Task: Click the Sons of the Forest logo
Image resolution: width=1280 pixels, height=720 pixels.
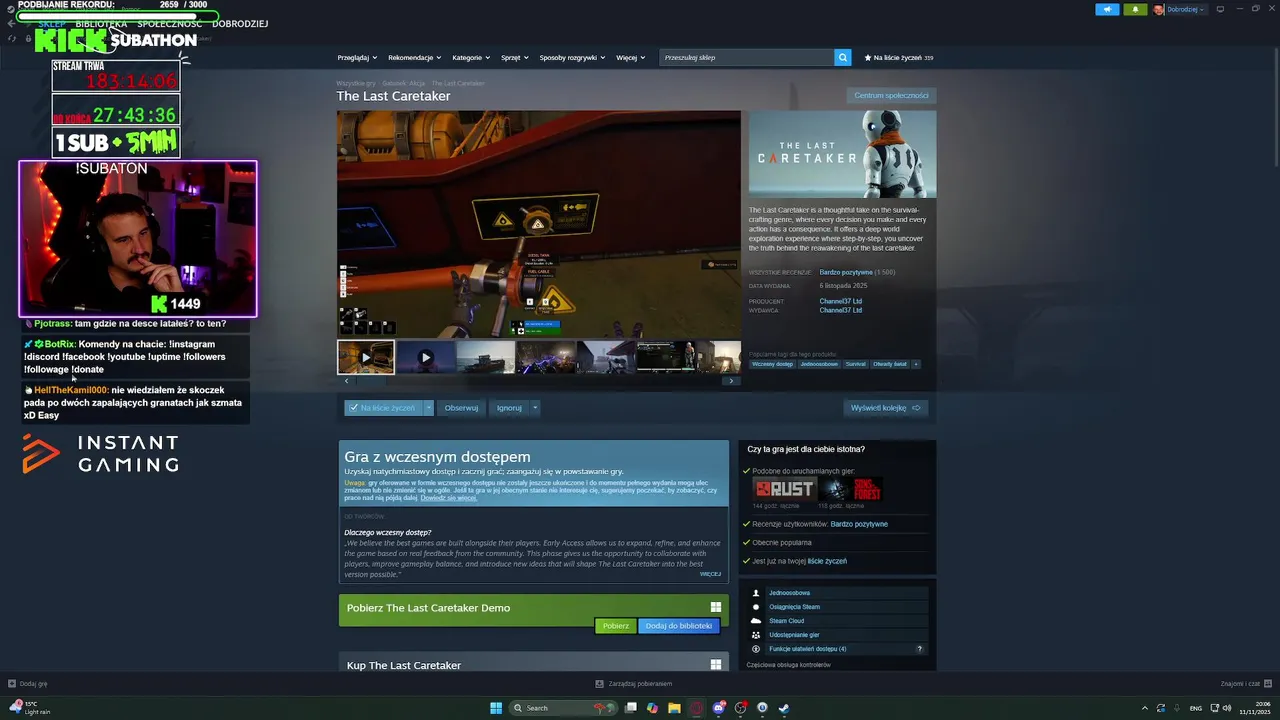Action: click(851, 489)
